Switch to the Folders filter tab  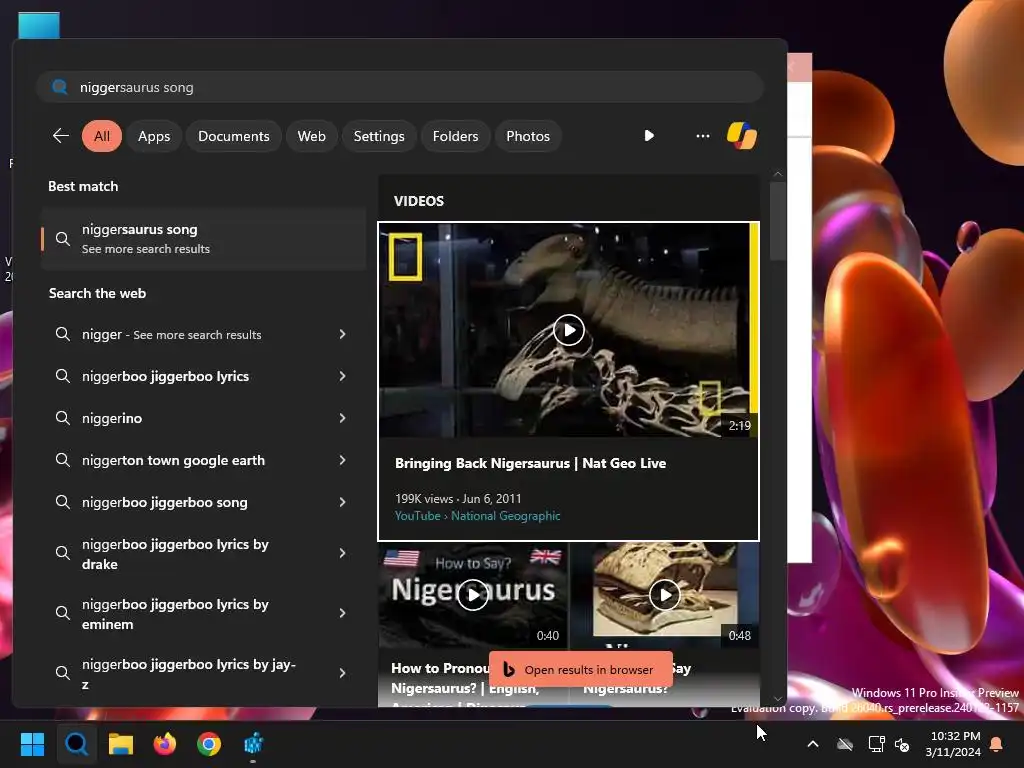pyautogui.click(x=455, y=136)
